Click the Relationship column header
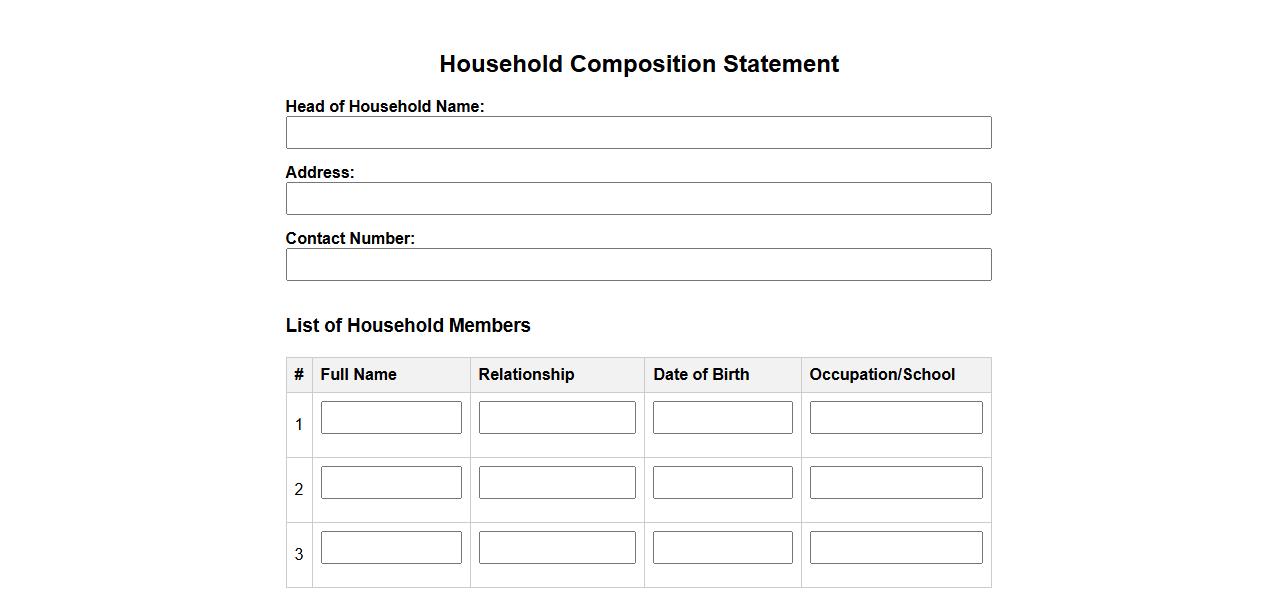The width and height of the screenshot is (1278, 601). 526,375
